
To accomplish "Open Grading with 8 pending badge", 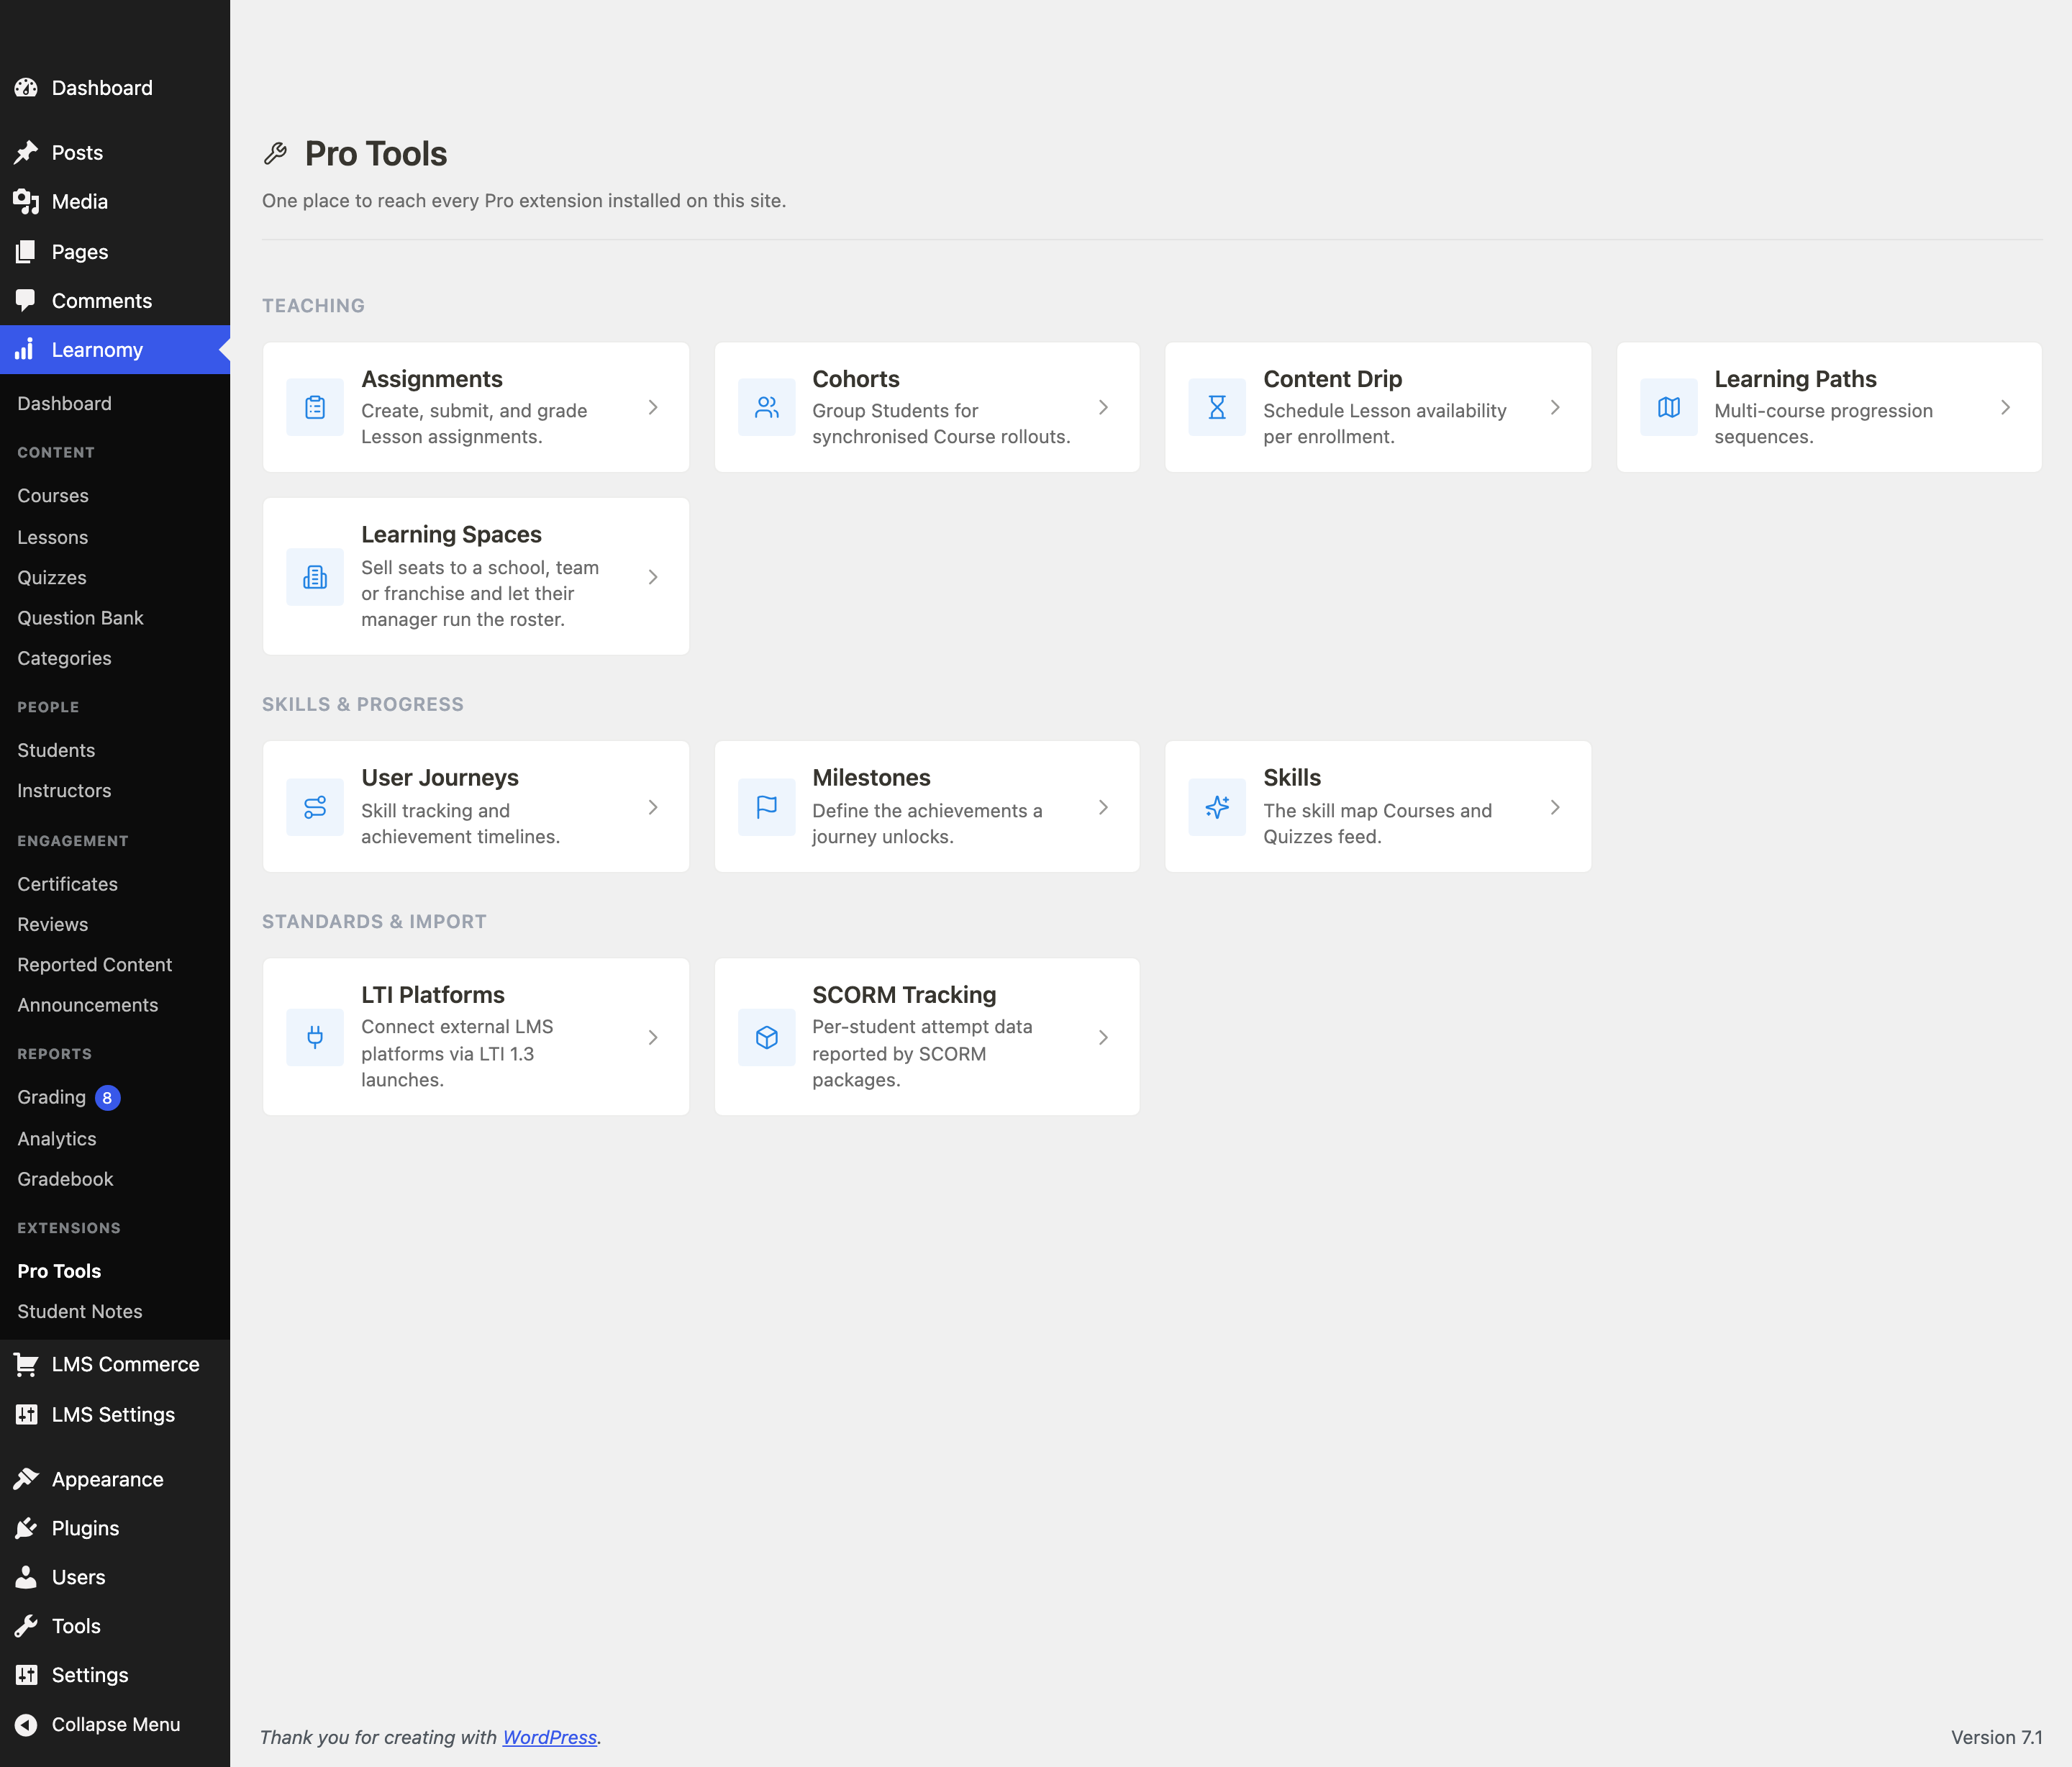I will [68, 1097].
